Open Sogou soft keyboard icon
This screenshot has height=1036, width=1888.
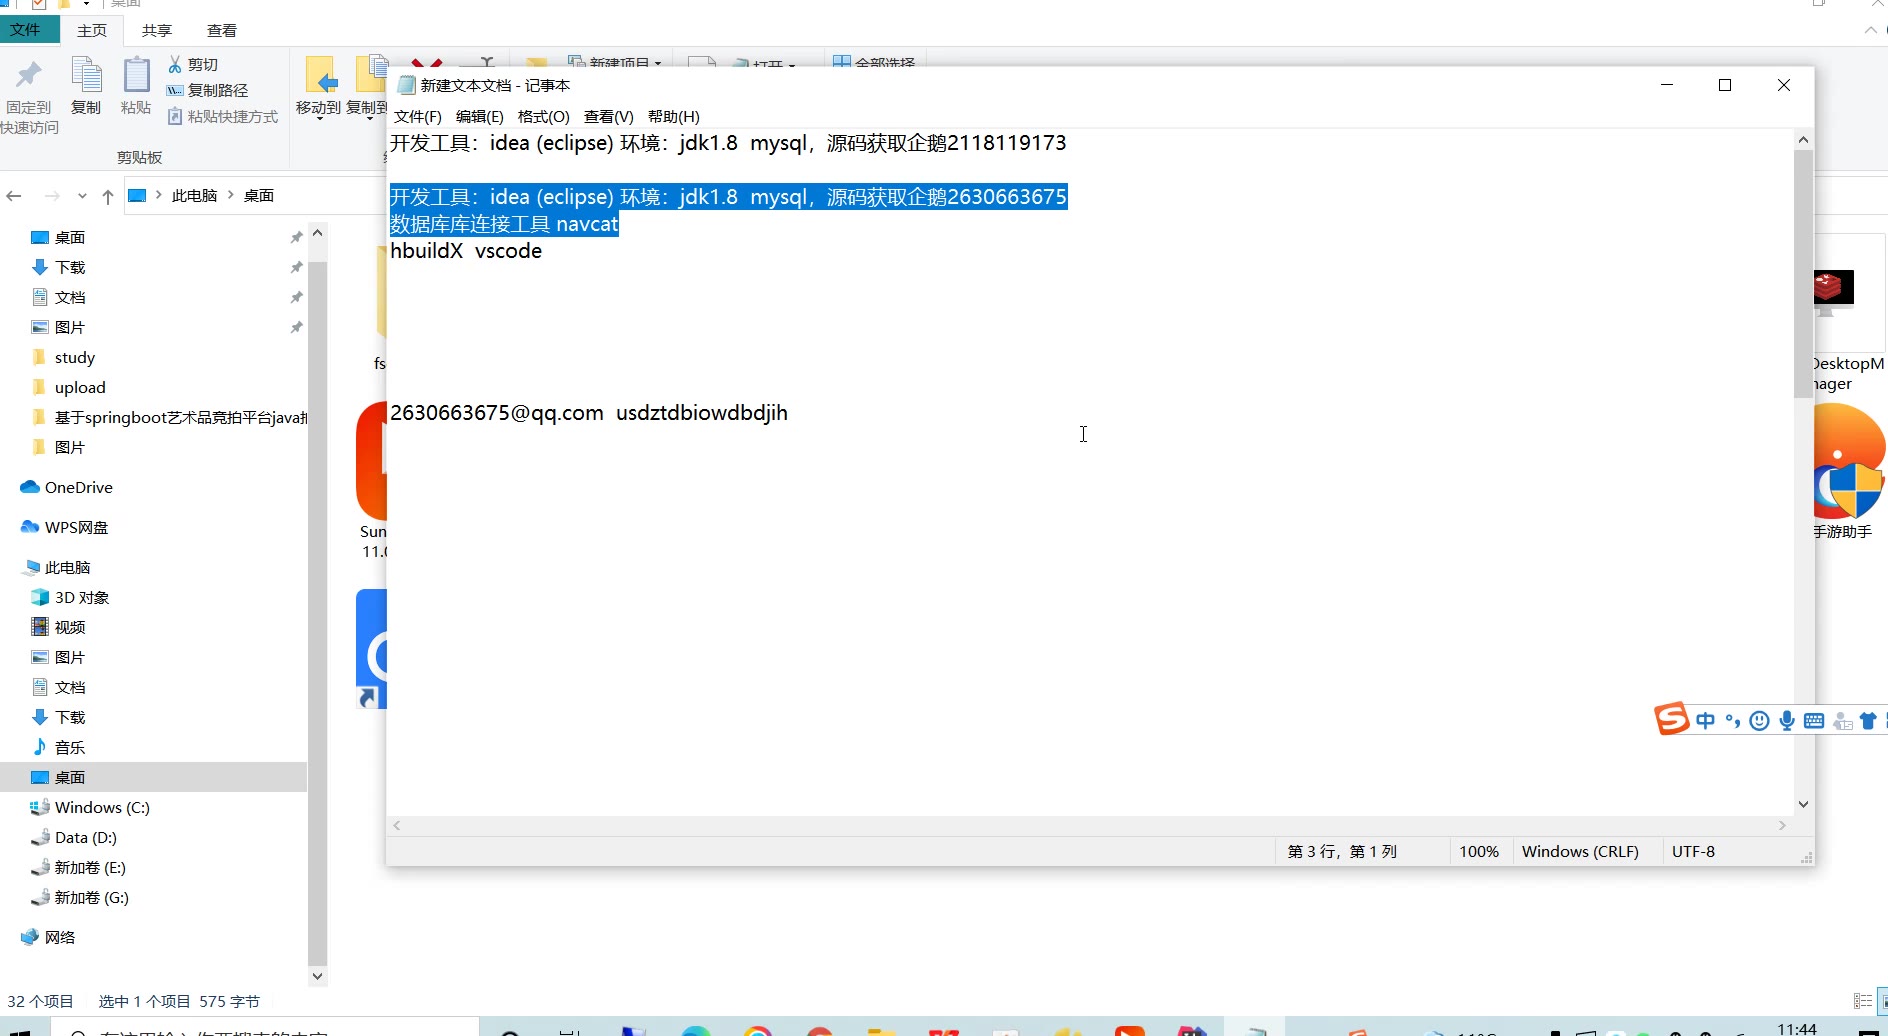1814,721
